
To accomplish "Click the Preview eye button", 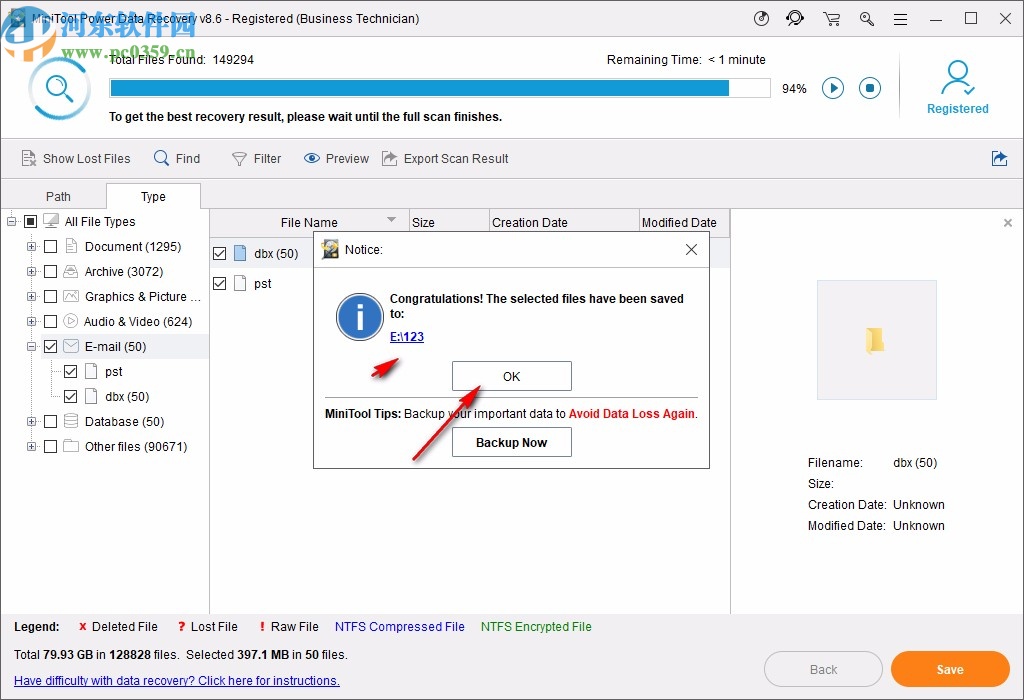I will pos(336,159).
